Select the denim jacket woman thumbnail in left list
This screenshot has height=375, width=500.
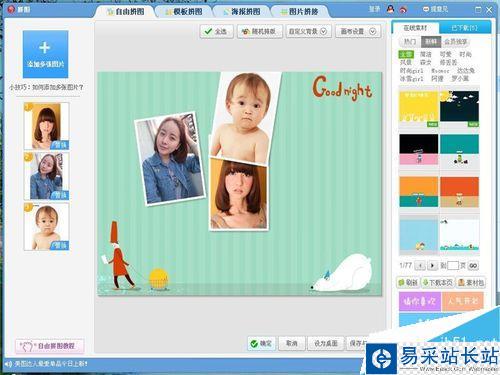(x=46, y=176)
